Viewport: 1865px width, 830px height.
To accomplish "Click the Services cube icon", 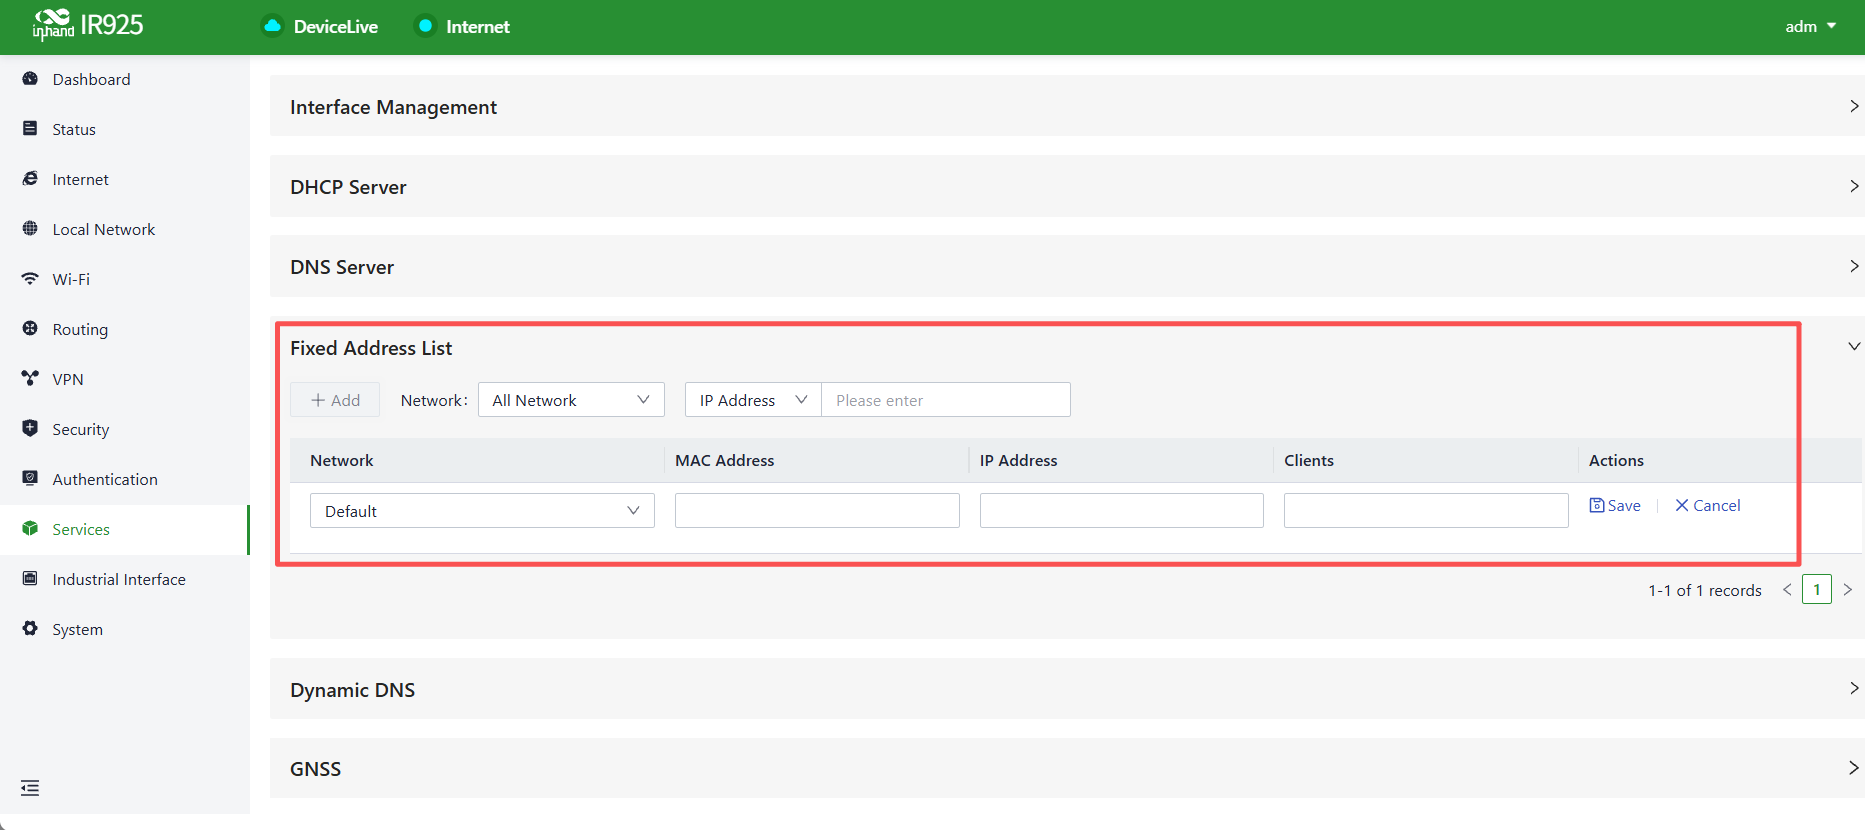I will tap(30, 529).
